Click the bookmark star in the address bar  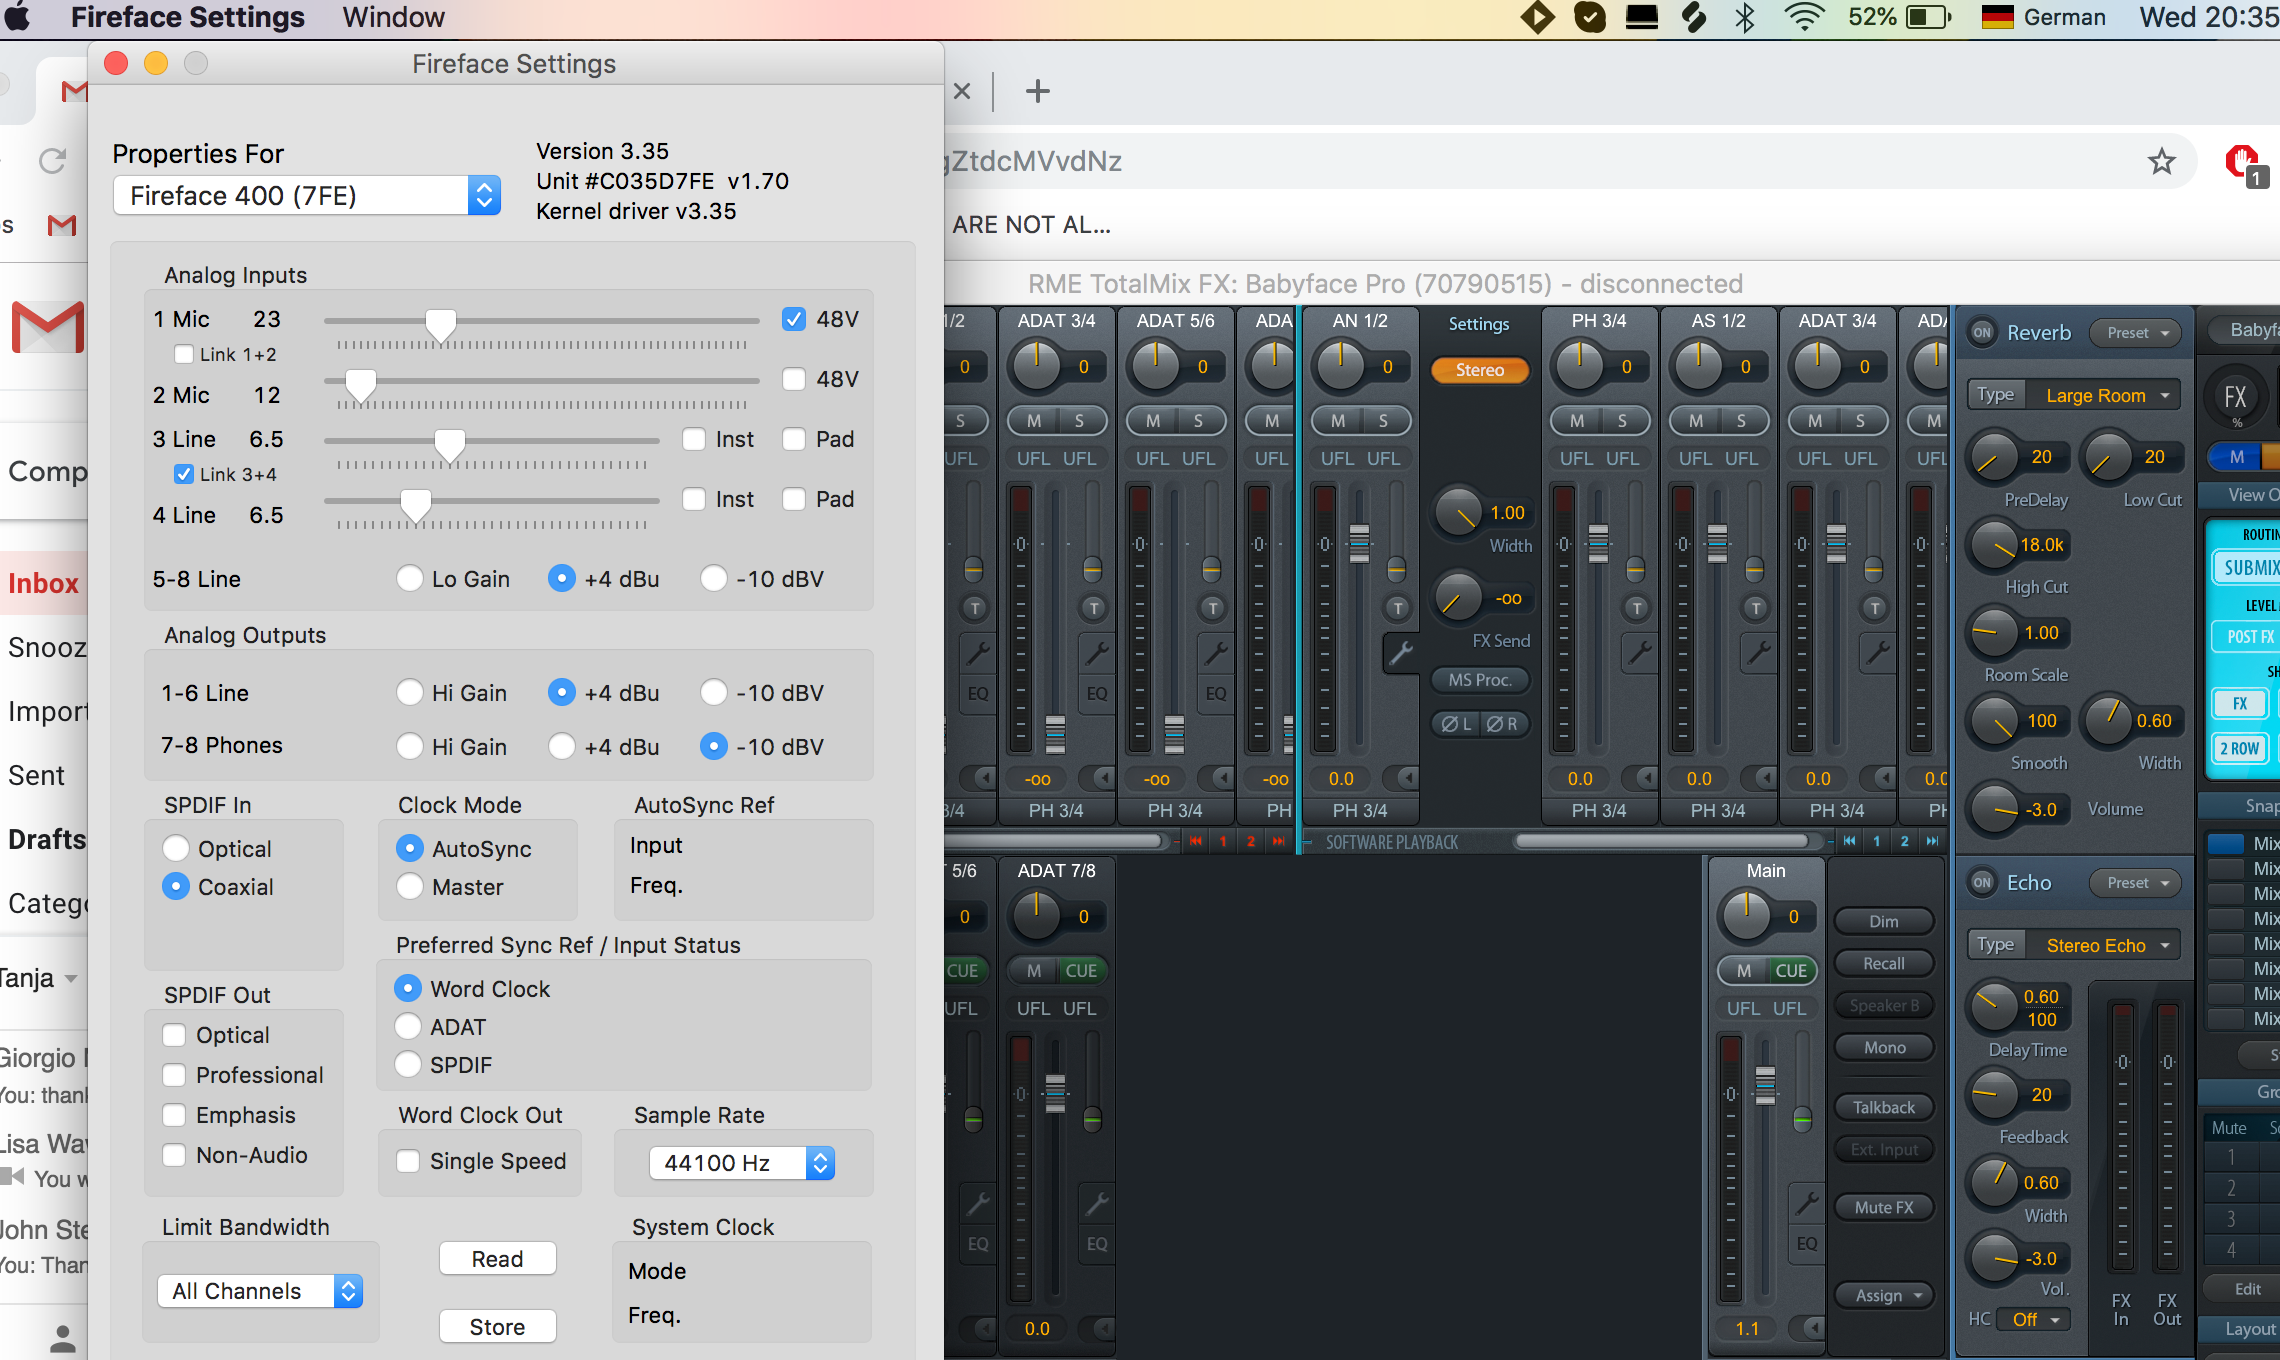[x=2162, y=161]
